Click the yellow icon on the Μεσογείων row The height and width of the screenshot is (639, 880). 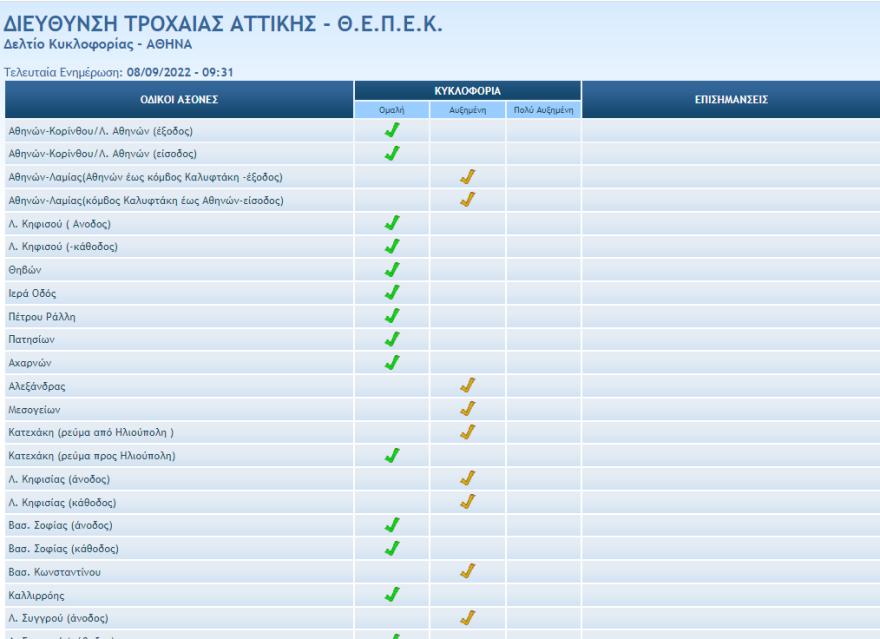468,407
